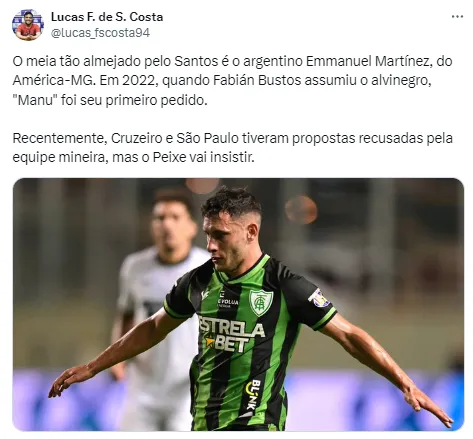The width and height of the screenshot is (473, 439).
Task: Click the first tweet paragraph about Santos
Action: pyautogui.click(x=232, y=81)
